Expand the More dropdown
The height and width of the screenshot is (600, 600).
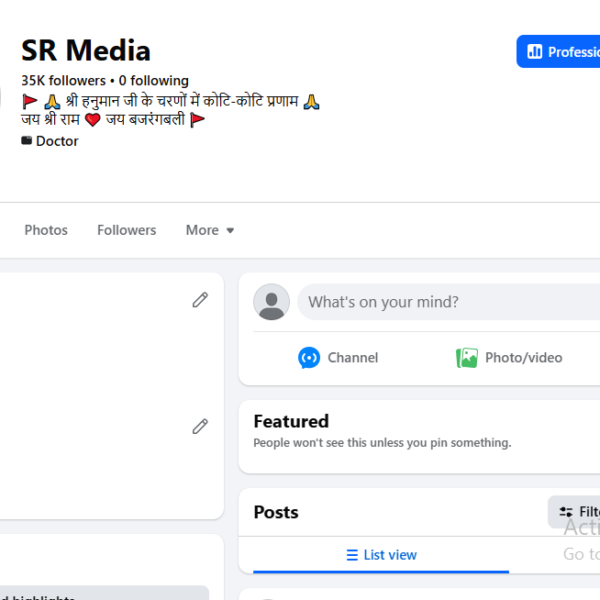coord(210,230)
